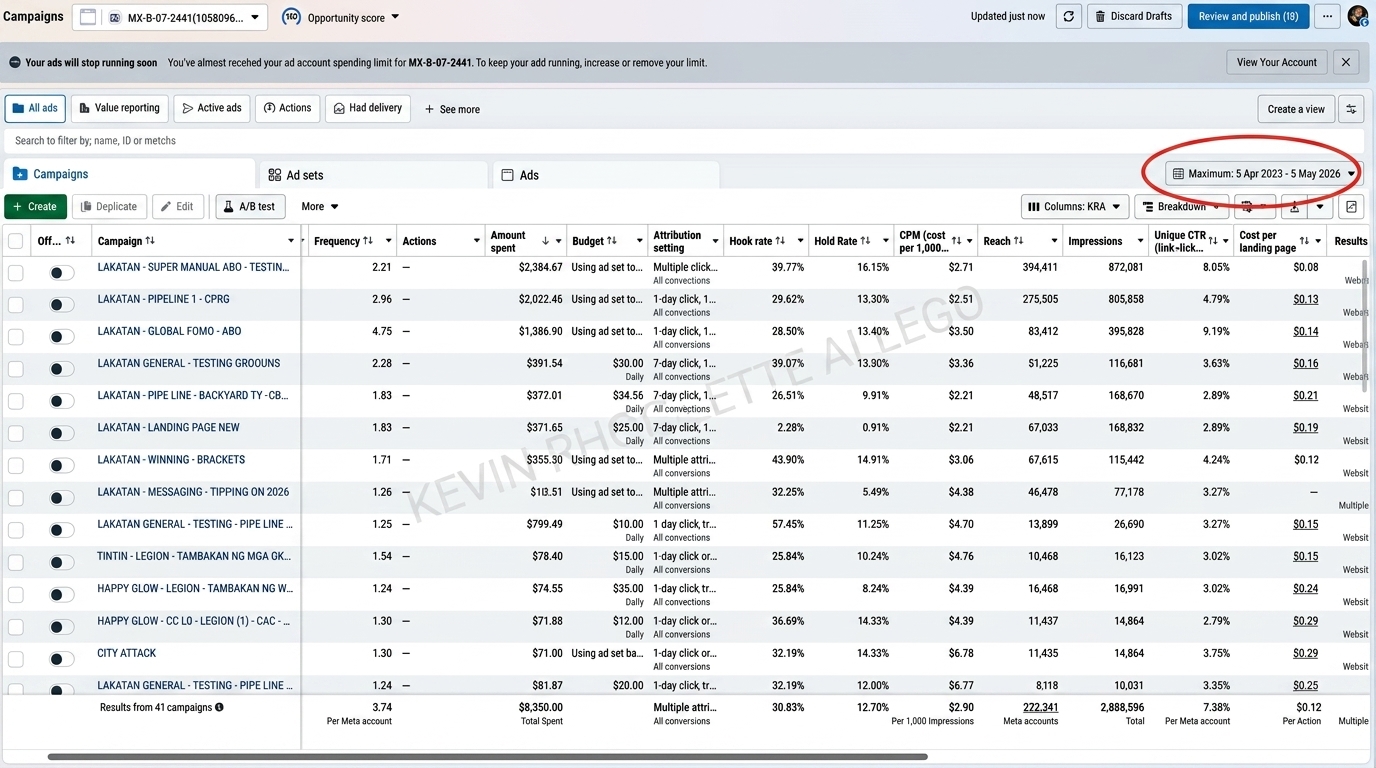Sort table by Unique CTR arrows
1376x768 pixels.
click(x=1213, y=241)
